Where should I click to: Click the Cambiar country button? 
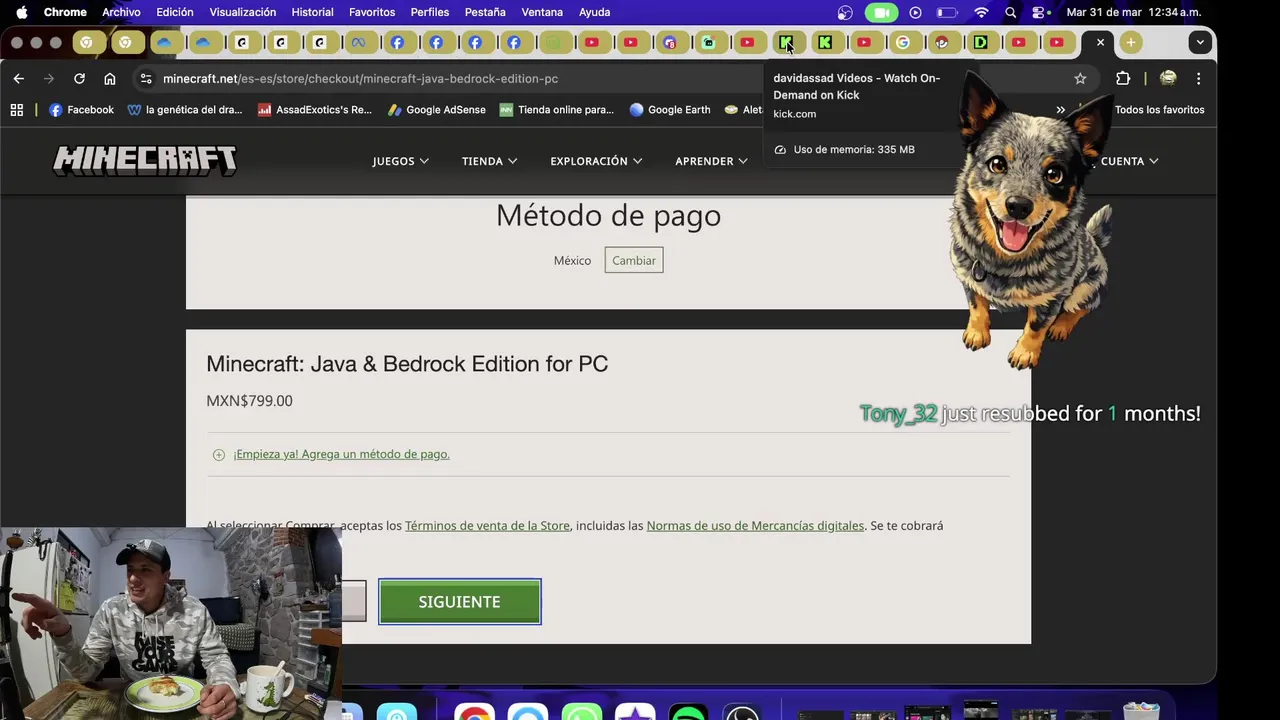[x=634, y=261]
